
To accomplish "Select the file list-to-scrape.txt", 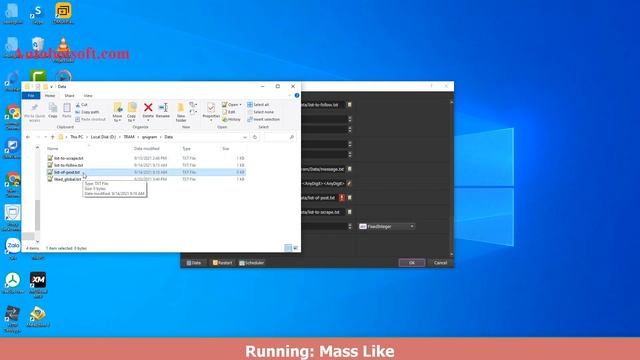I will point(68,158).
